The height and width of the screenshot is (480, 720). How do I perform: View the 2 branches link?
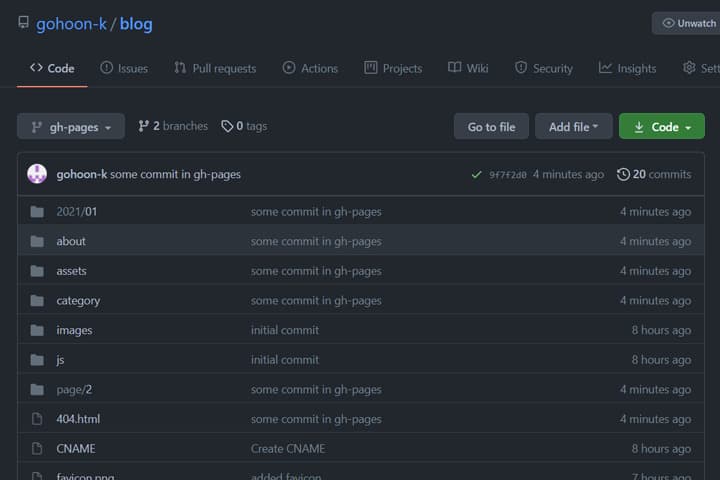173,126
